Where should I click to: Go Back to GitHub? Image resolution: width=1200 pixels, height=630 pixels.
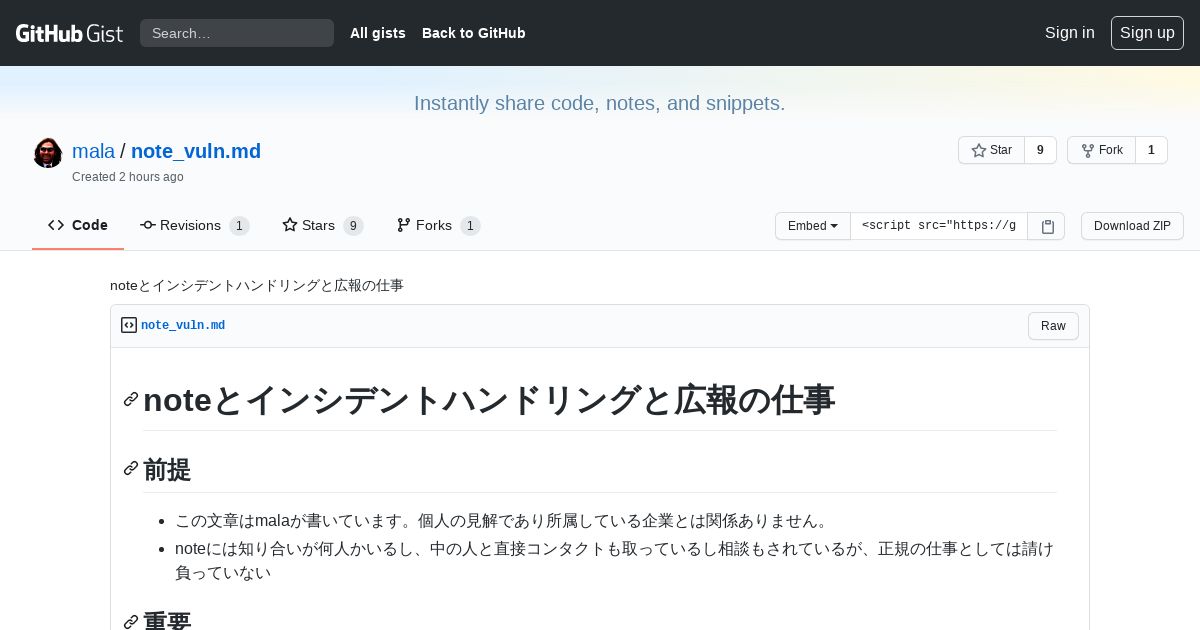474,33
